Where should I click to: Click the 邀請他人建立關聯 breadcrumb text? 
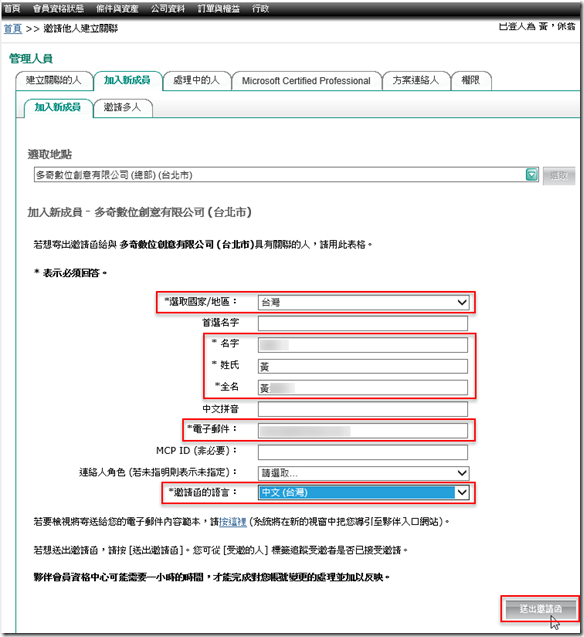pos(80,28)
